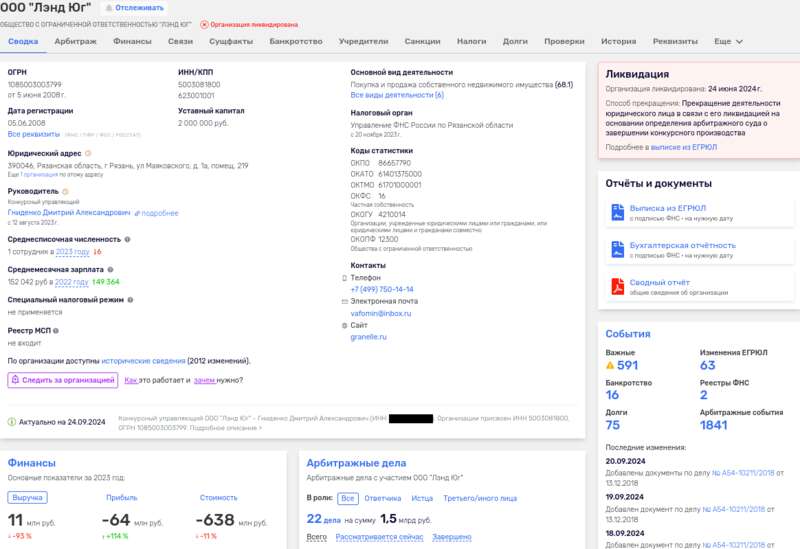Open email link vafomin@inbox.ru

pos(381,313)
